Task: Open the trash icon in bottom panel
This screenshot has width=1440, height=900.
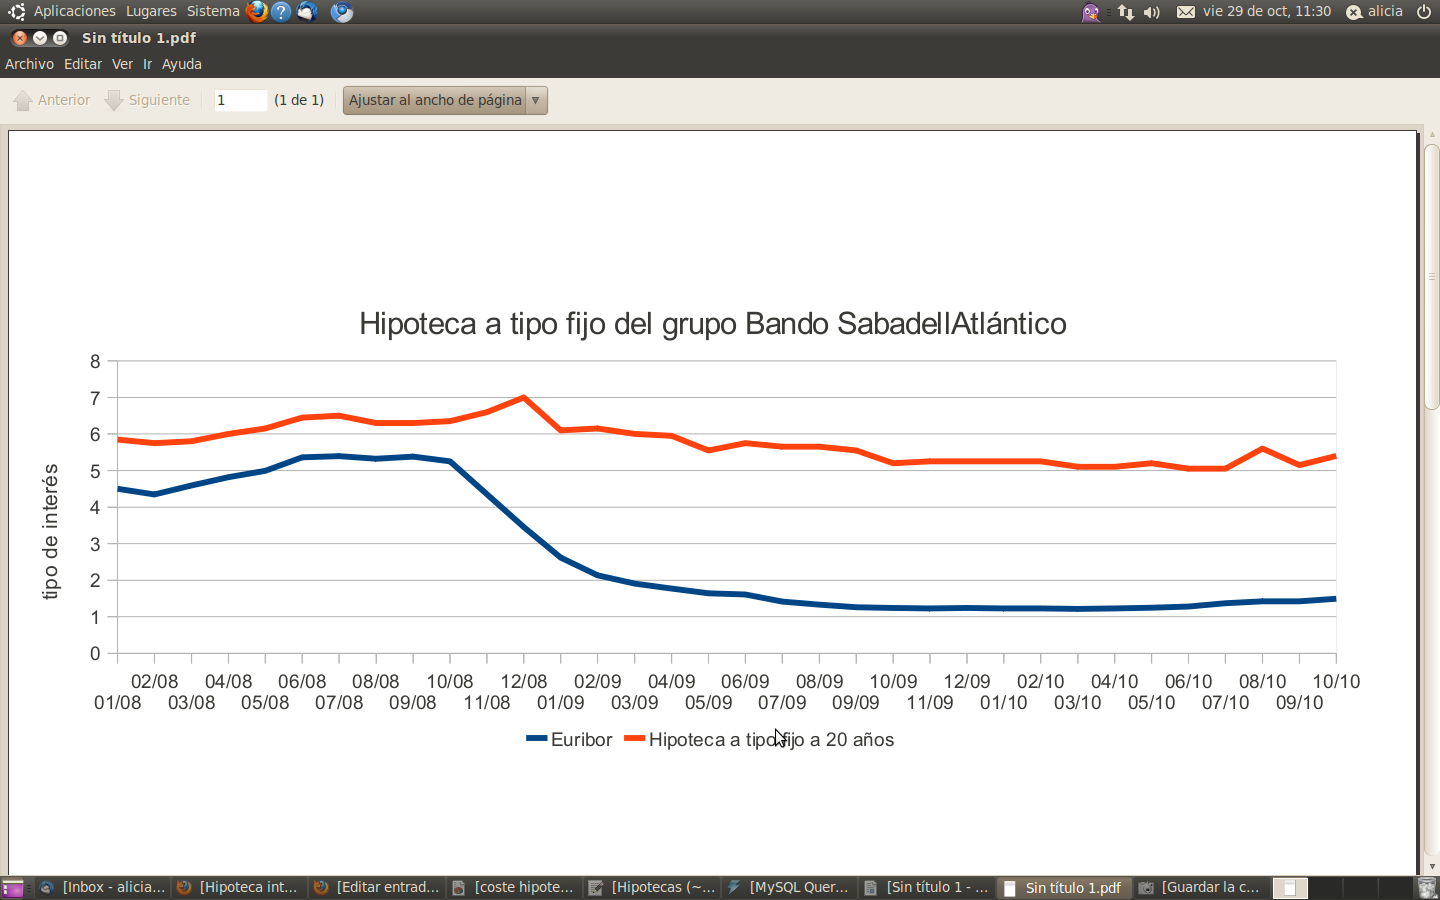Action: click(1427, 888)
